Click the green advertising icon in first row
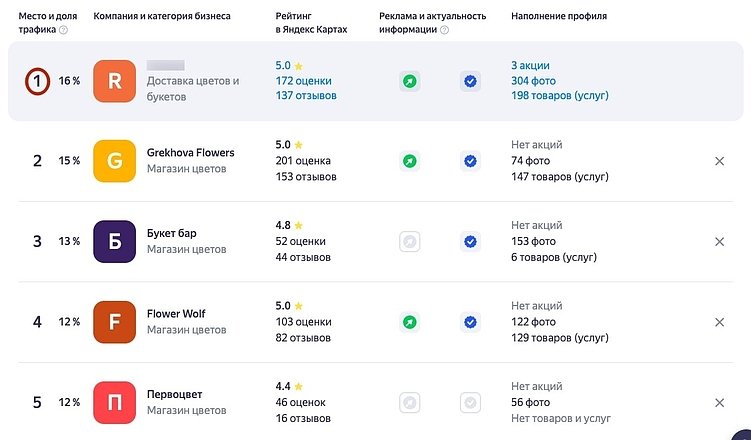 tap(409, 81)
